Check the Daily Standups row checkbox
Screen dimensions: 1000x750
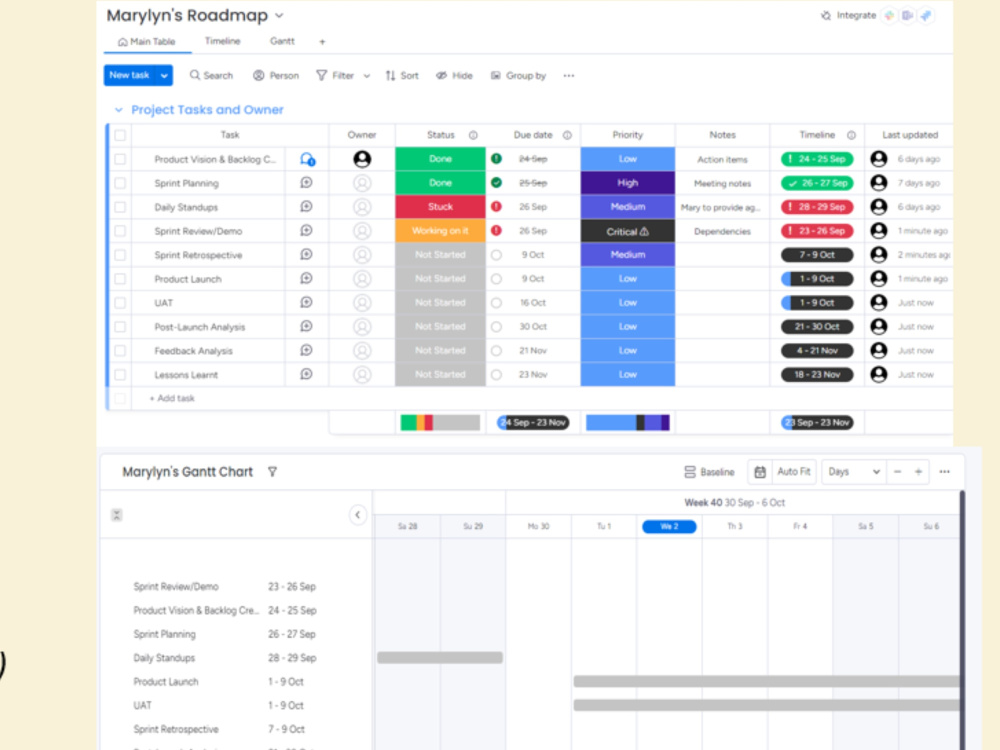(x=120, y=207)
